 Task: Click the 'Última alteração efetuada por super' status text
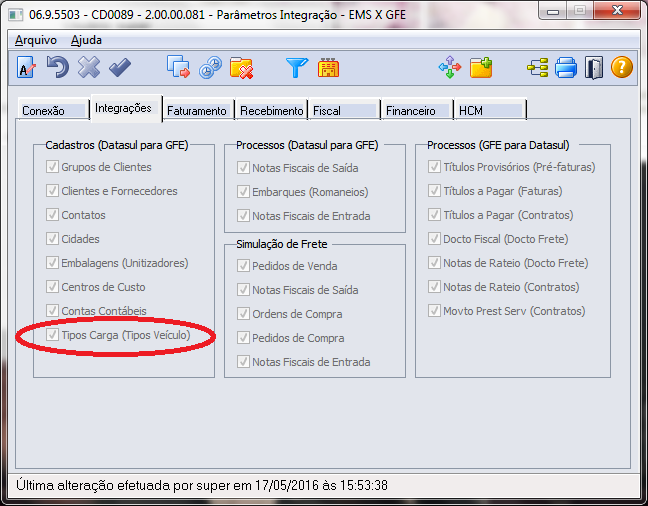click(x=202, y=485)
